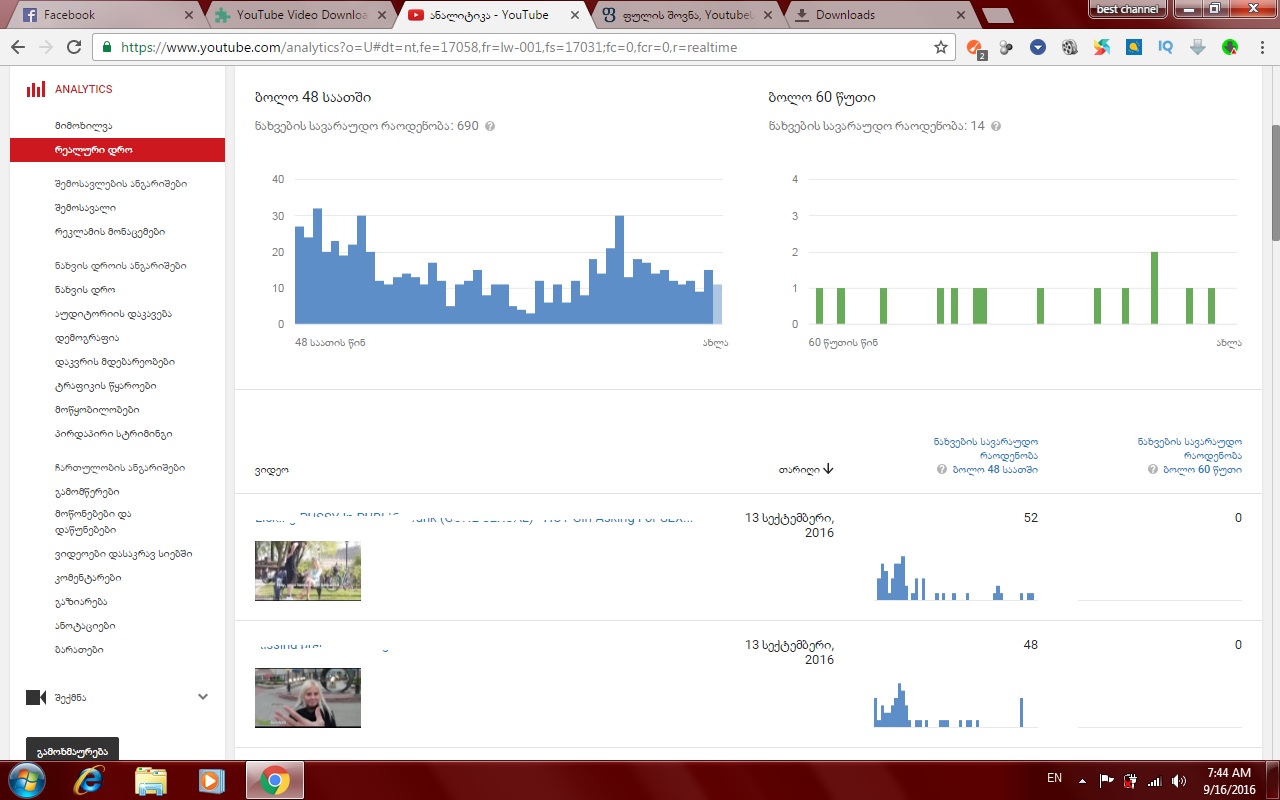Open გამომწერები in the sidebar
The height and width of the screenshot is (800, 1280).
[x=87, y=492]
